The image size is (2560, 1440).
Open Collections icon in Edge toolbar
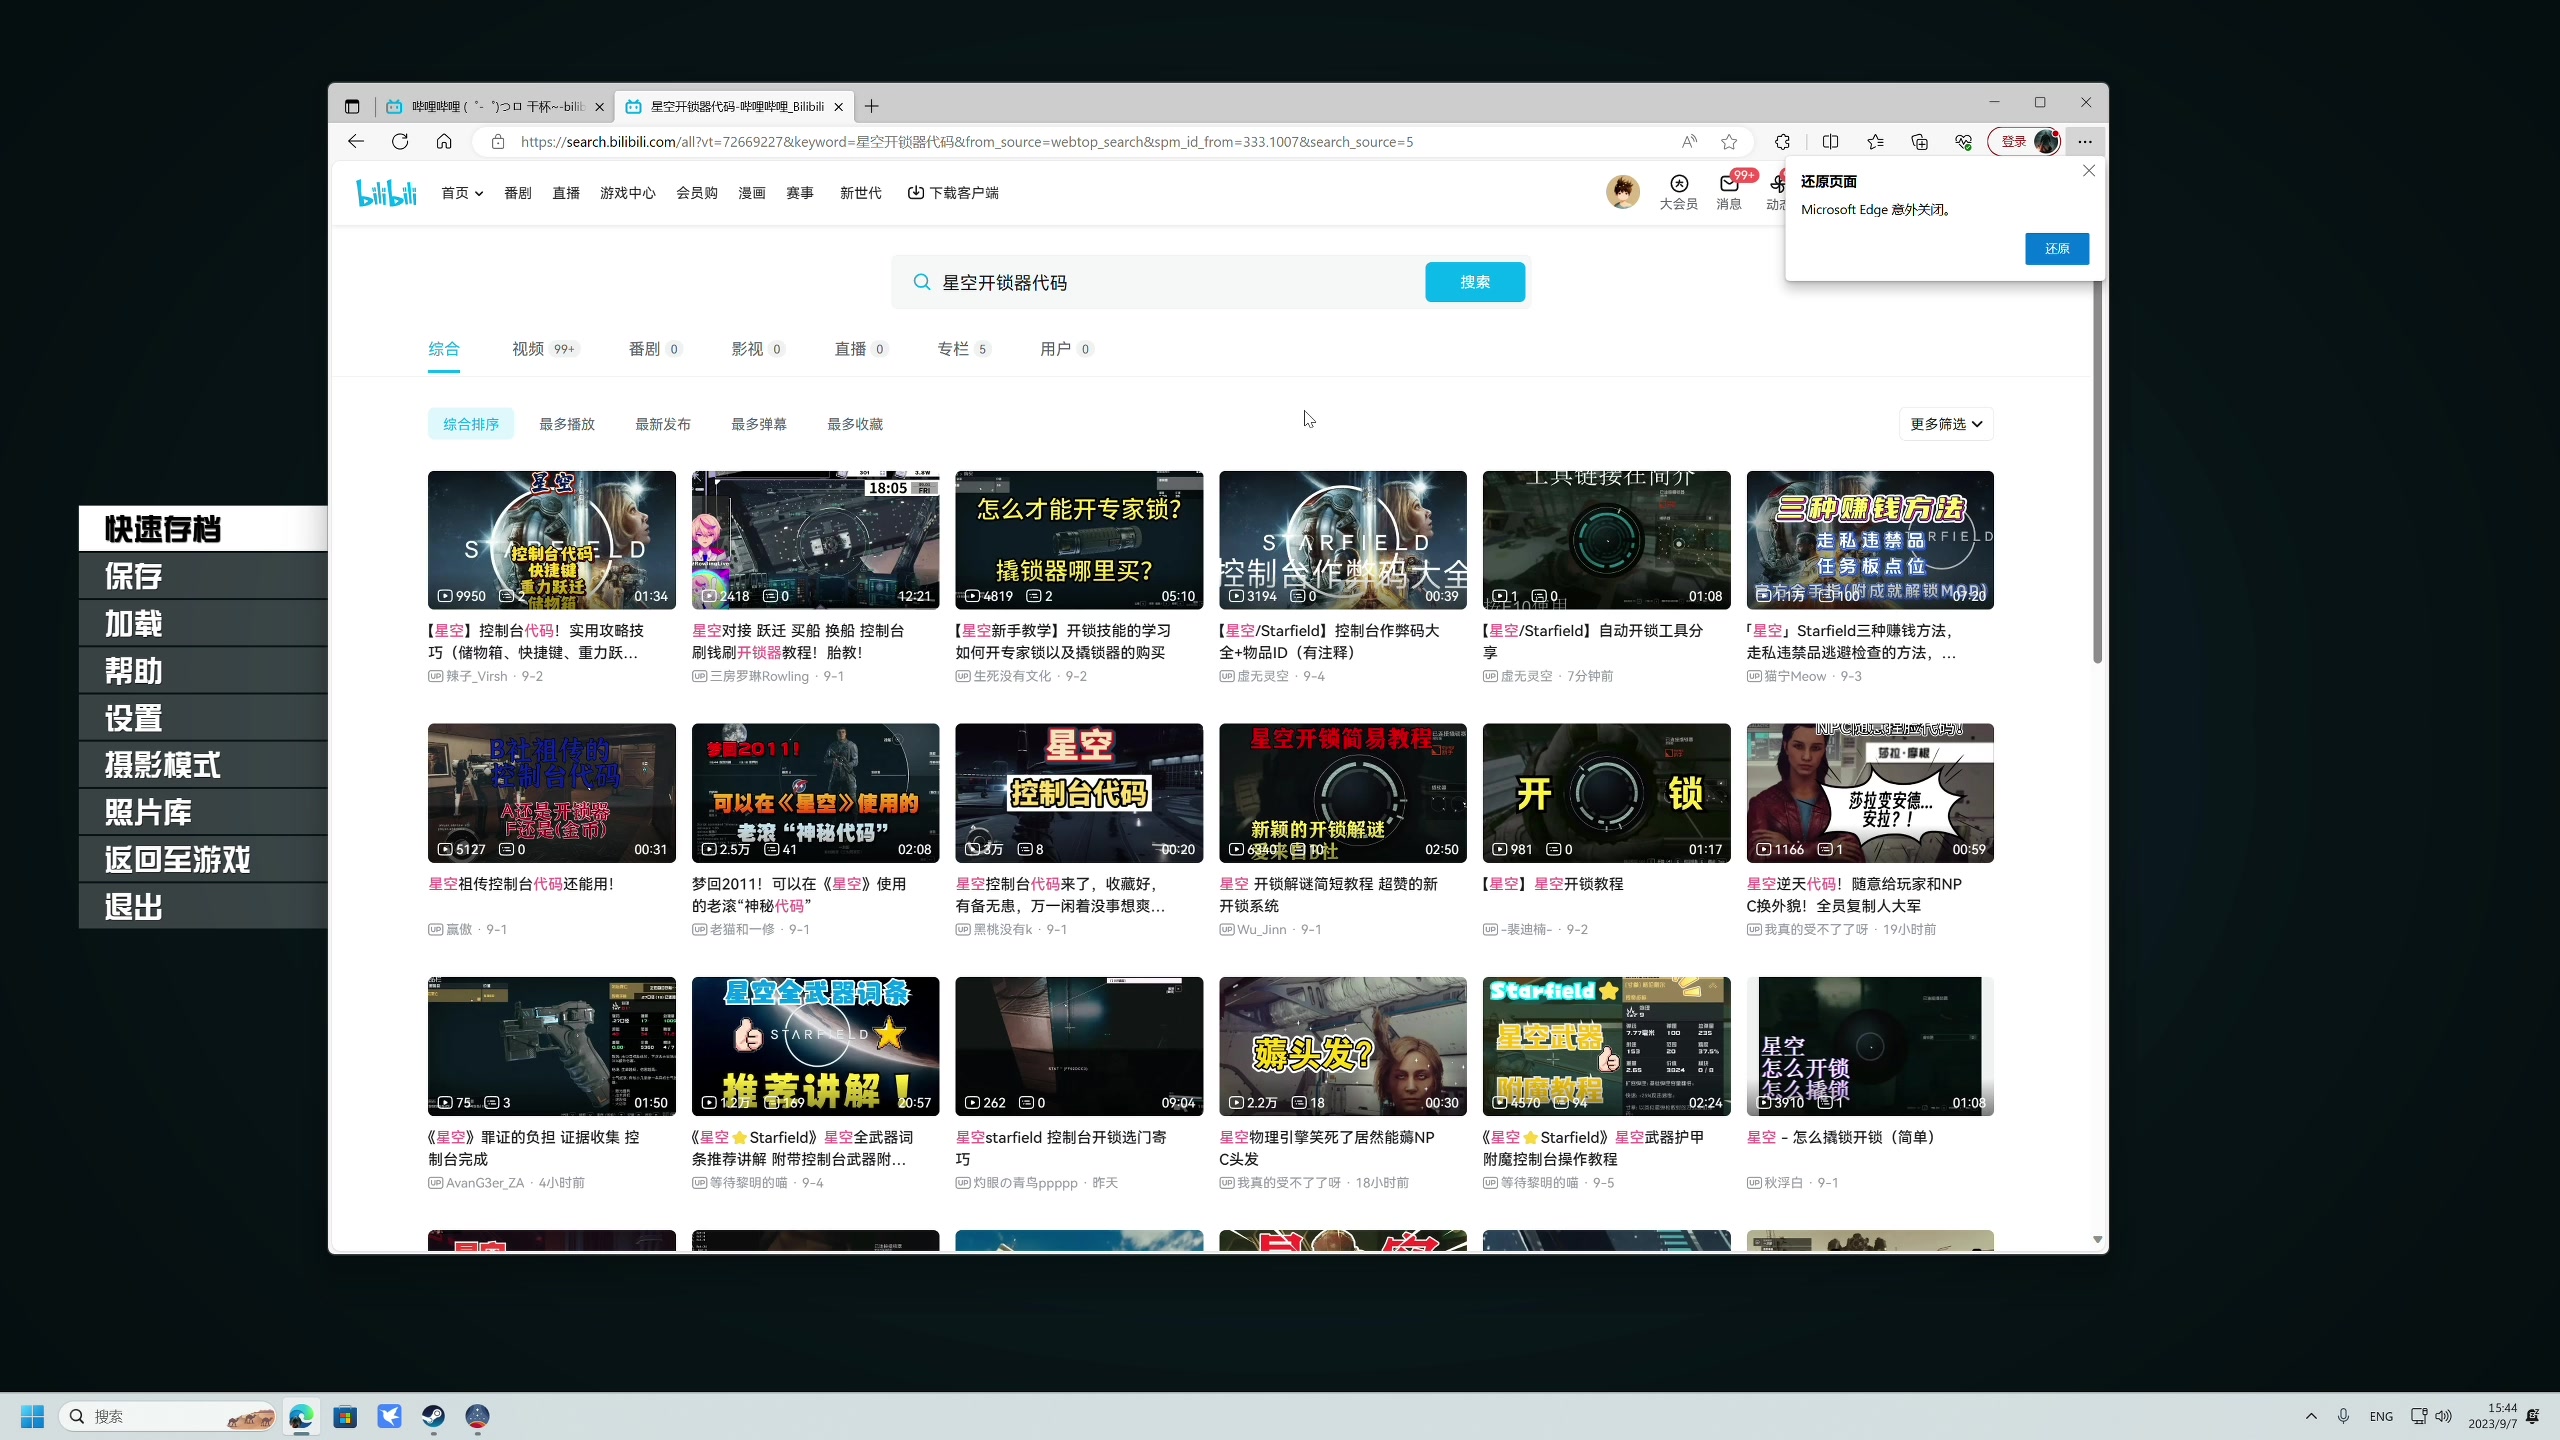tap(1920, 141)
